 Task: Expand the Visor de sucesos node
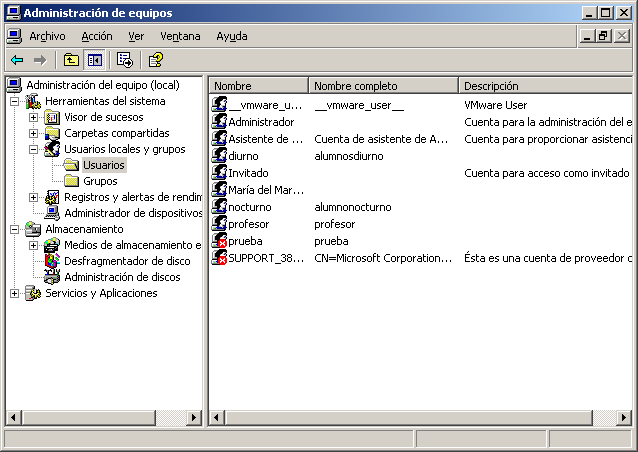click(x=33, y=117)
